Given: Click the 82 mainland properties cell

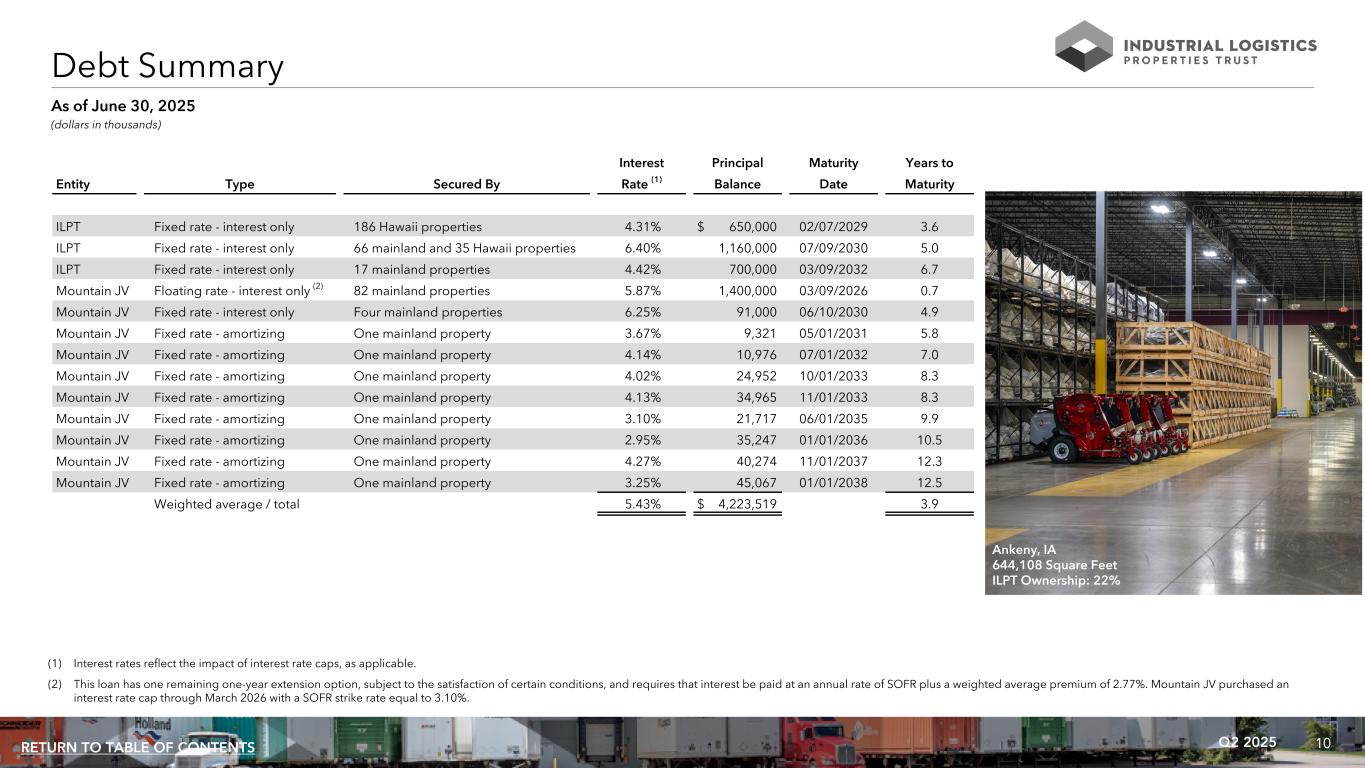Looking at the screenshot, I should point(421,291).
